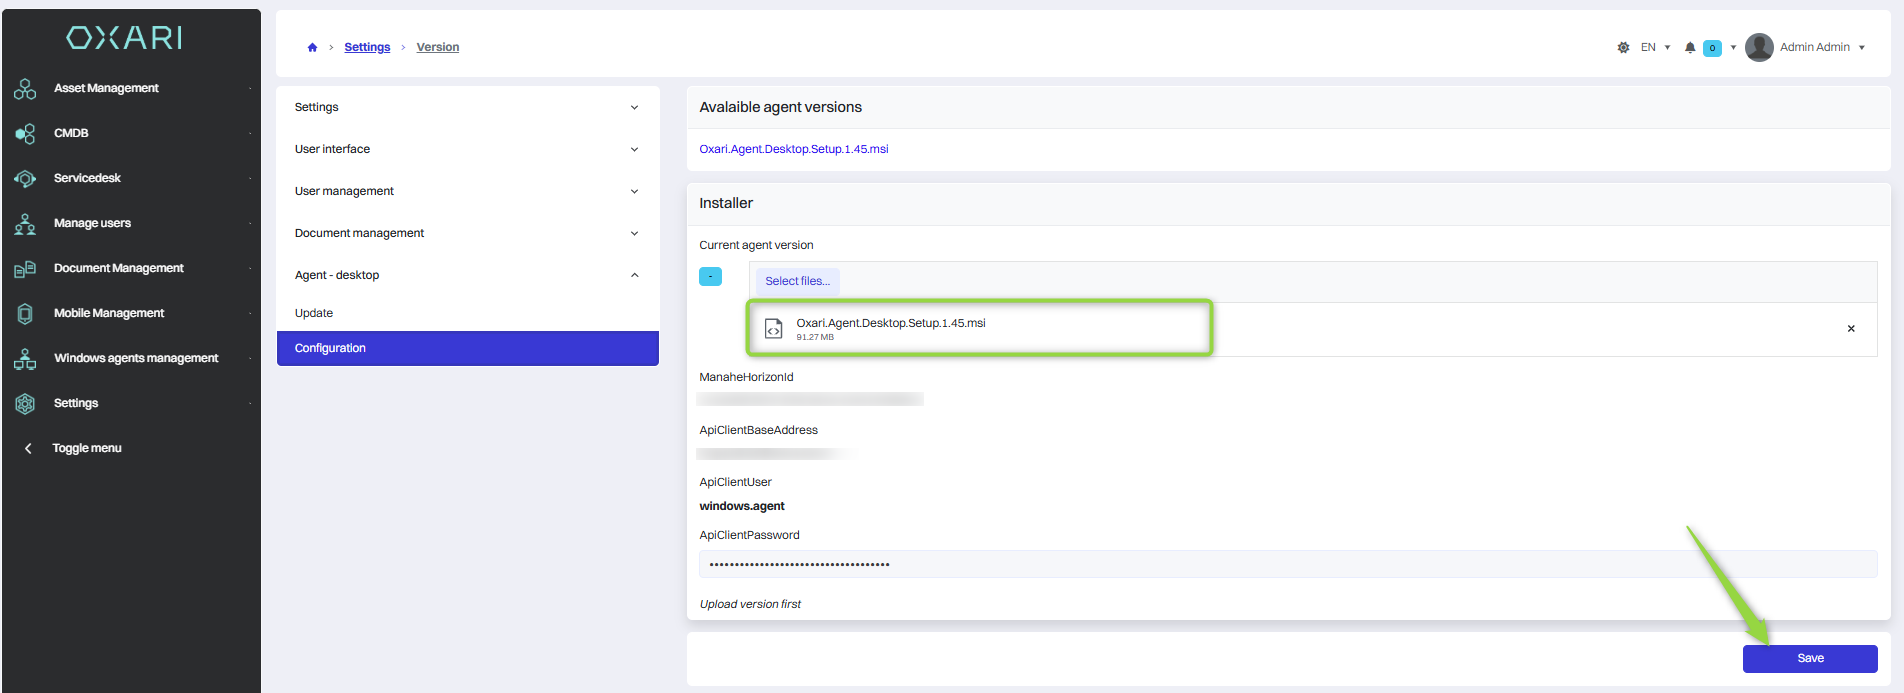Viewport: 1904px width, 693px height.
Task: Expand the User interface settings section
Action: (x=467, y=149)
